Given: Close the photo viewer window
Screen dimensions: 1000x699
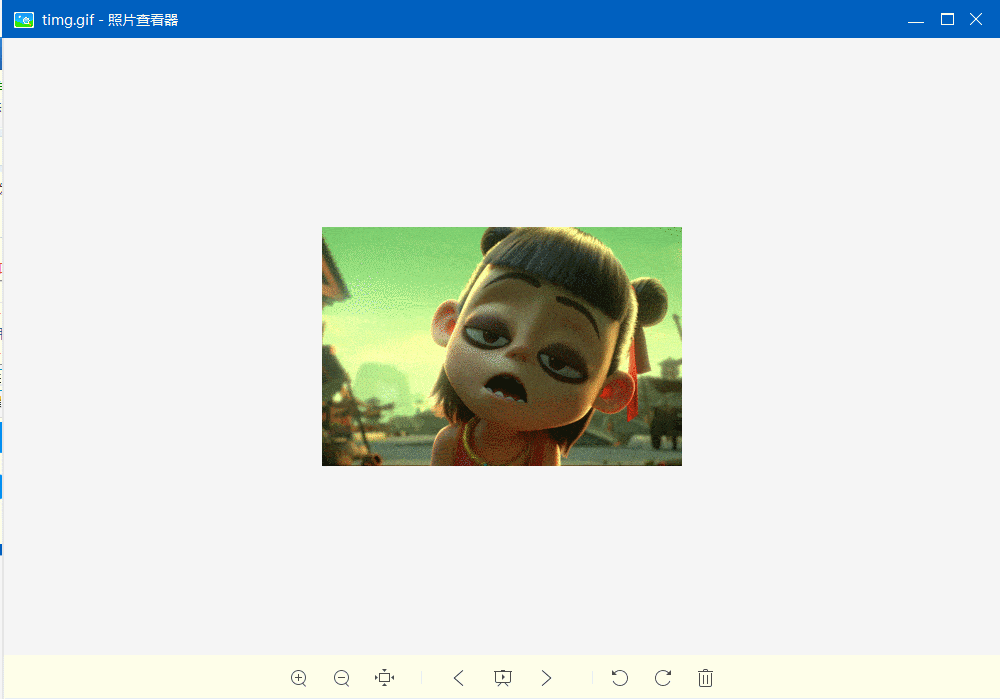Looking at the screenshot, I should point(977,19).
